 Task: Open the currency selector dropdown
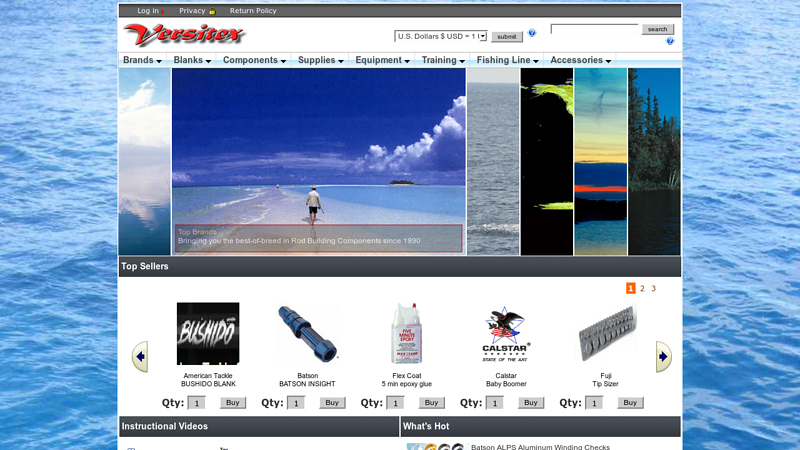pos(440,36)
